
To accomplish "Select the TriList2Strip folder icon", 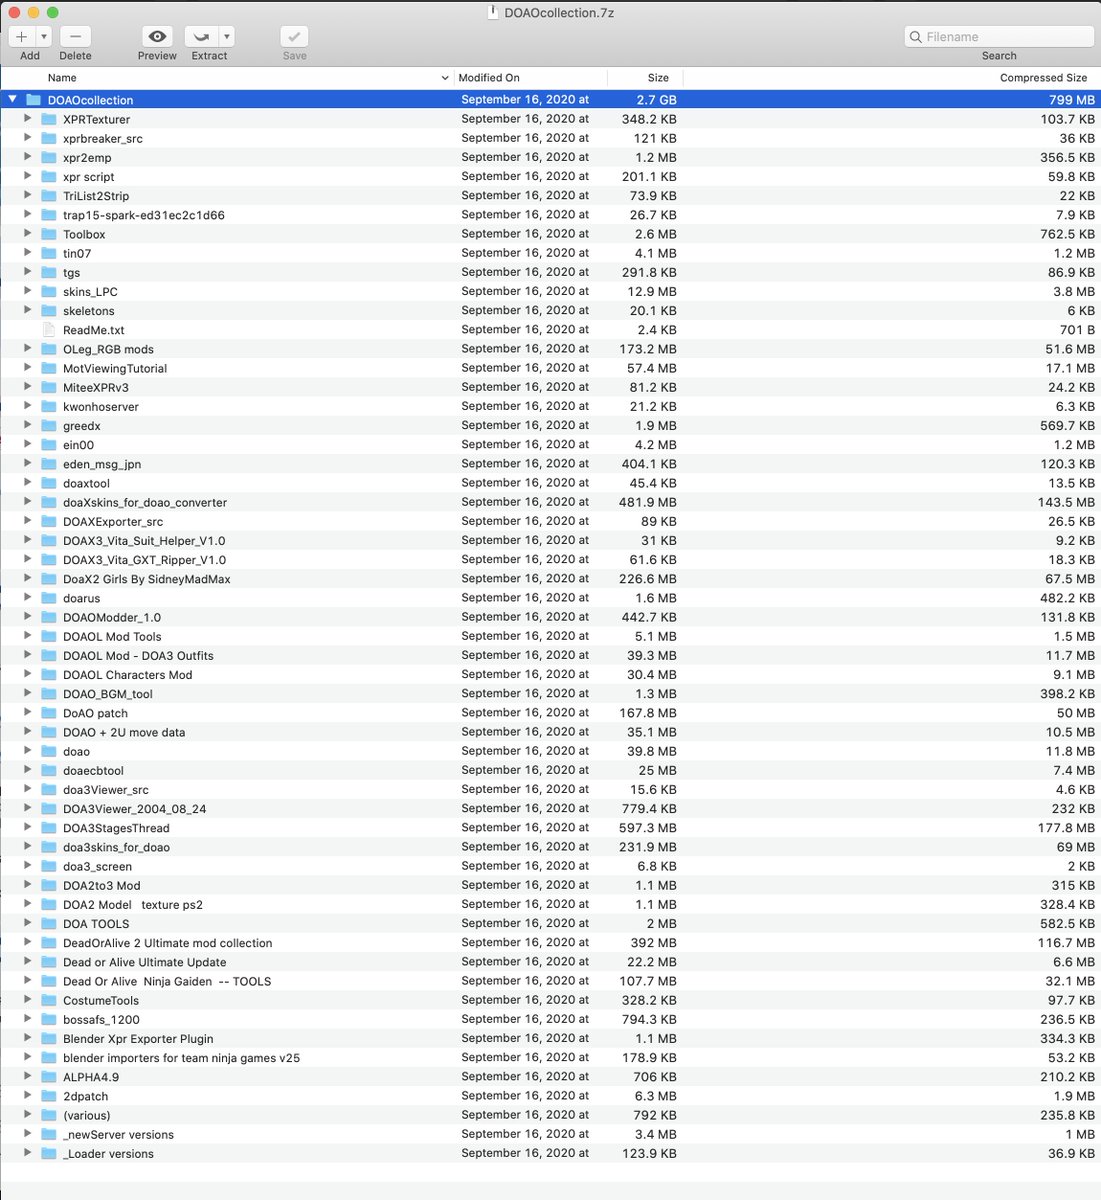I will pos(49,196).
